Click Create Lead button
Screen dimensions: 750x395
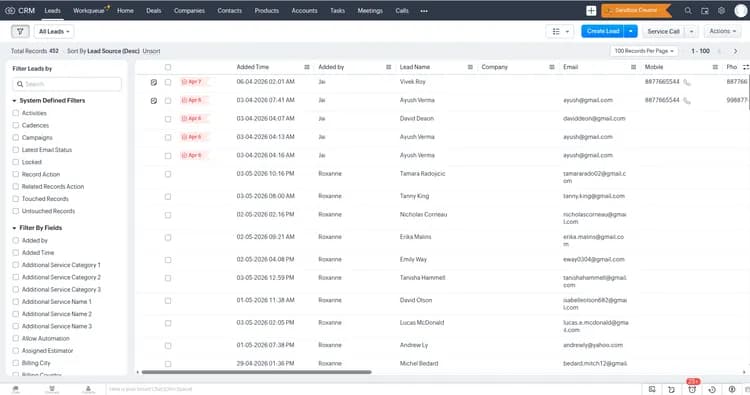point(603,32)
